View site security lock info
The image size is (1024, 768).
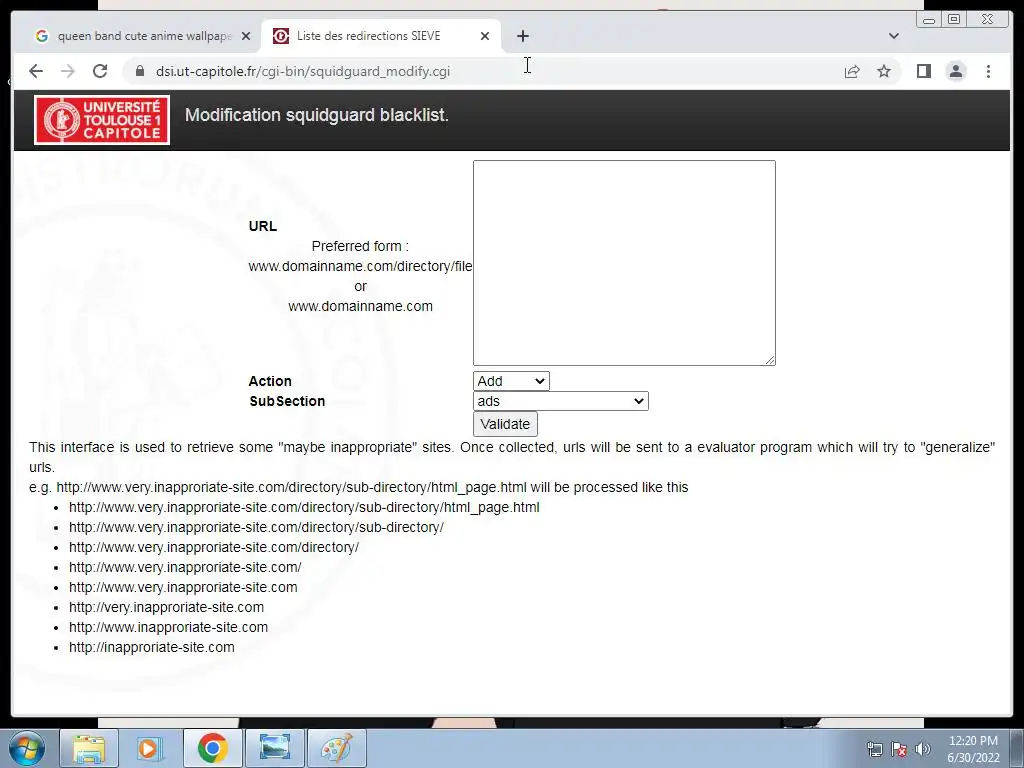[x=139, y=71]
